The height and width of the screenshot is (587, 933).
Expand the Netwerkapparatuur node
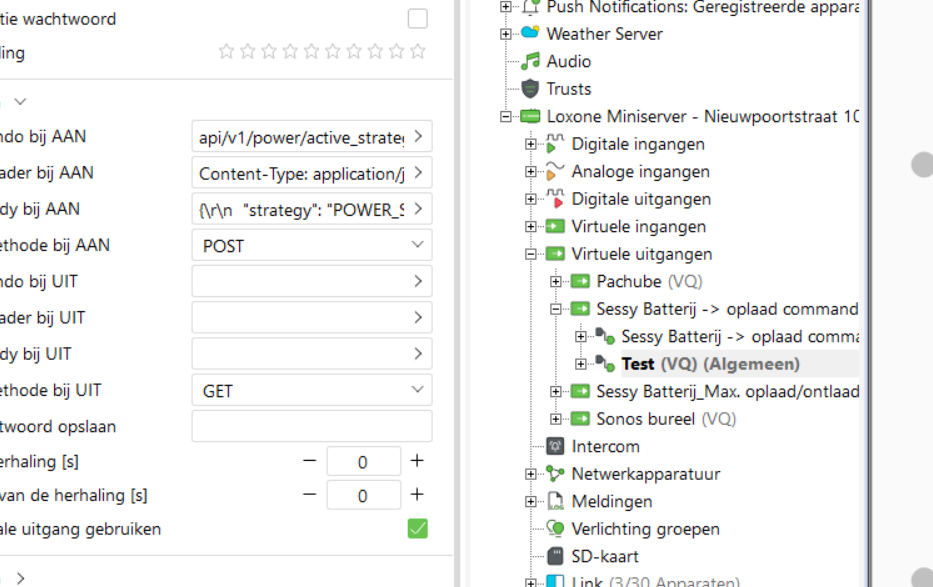pos(531,474)
